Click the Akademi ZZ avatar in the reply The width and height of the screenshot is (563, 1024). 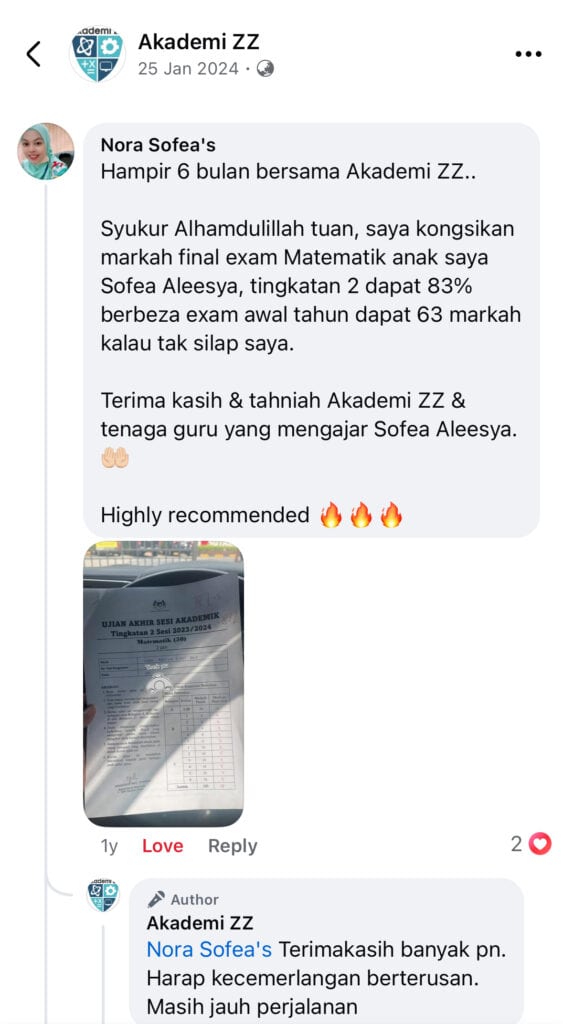pos(103,895)
